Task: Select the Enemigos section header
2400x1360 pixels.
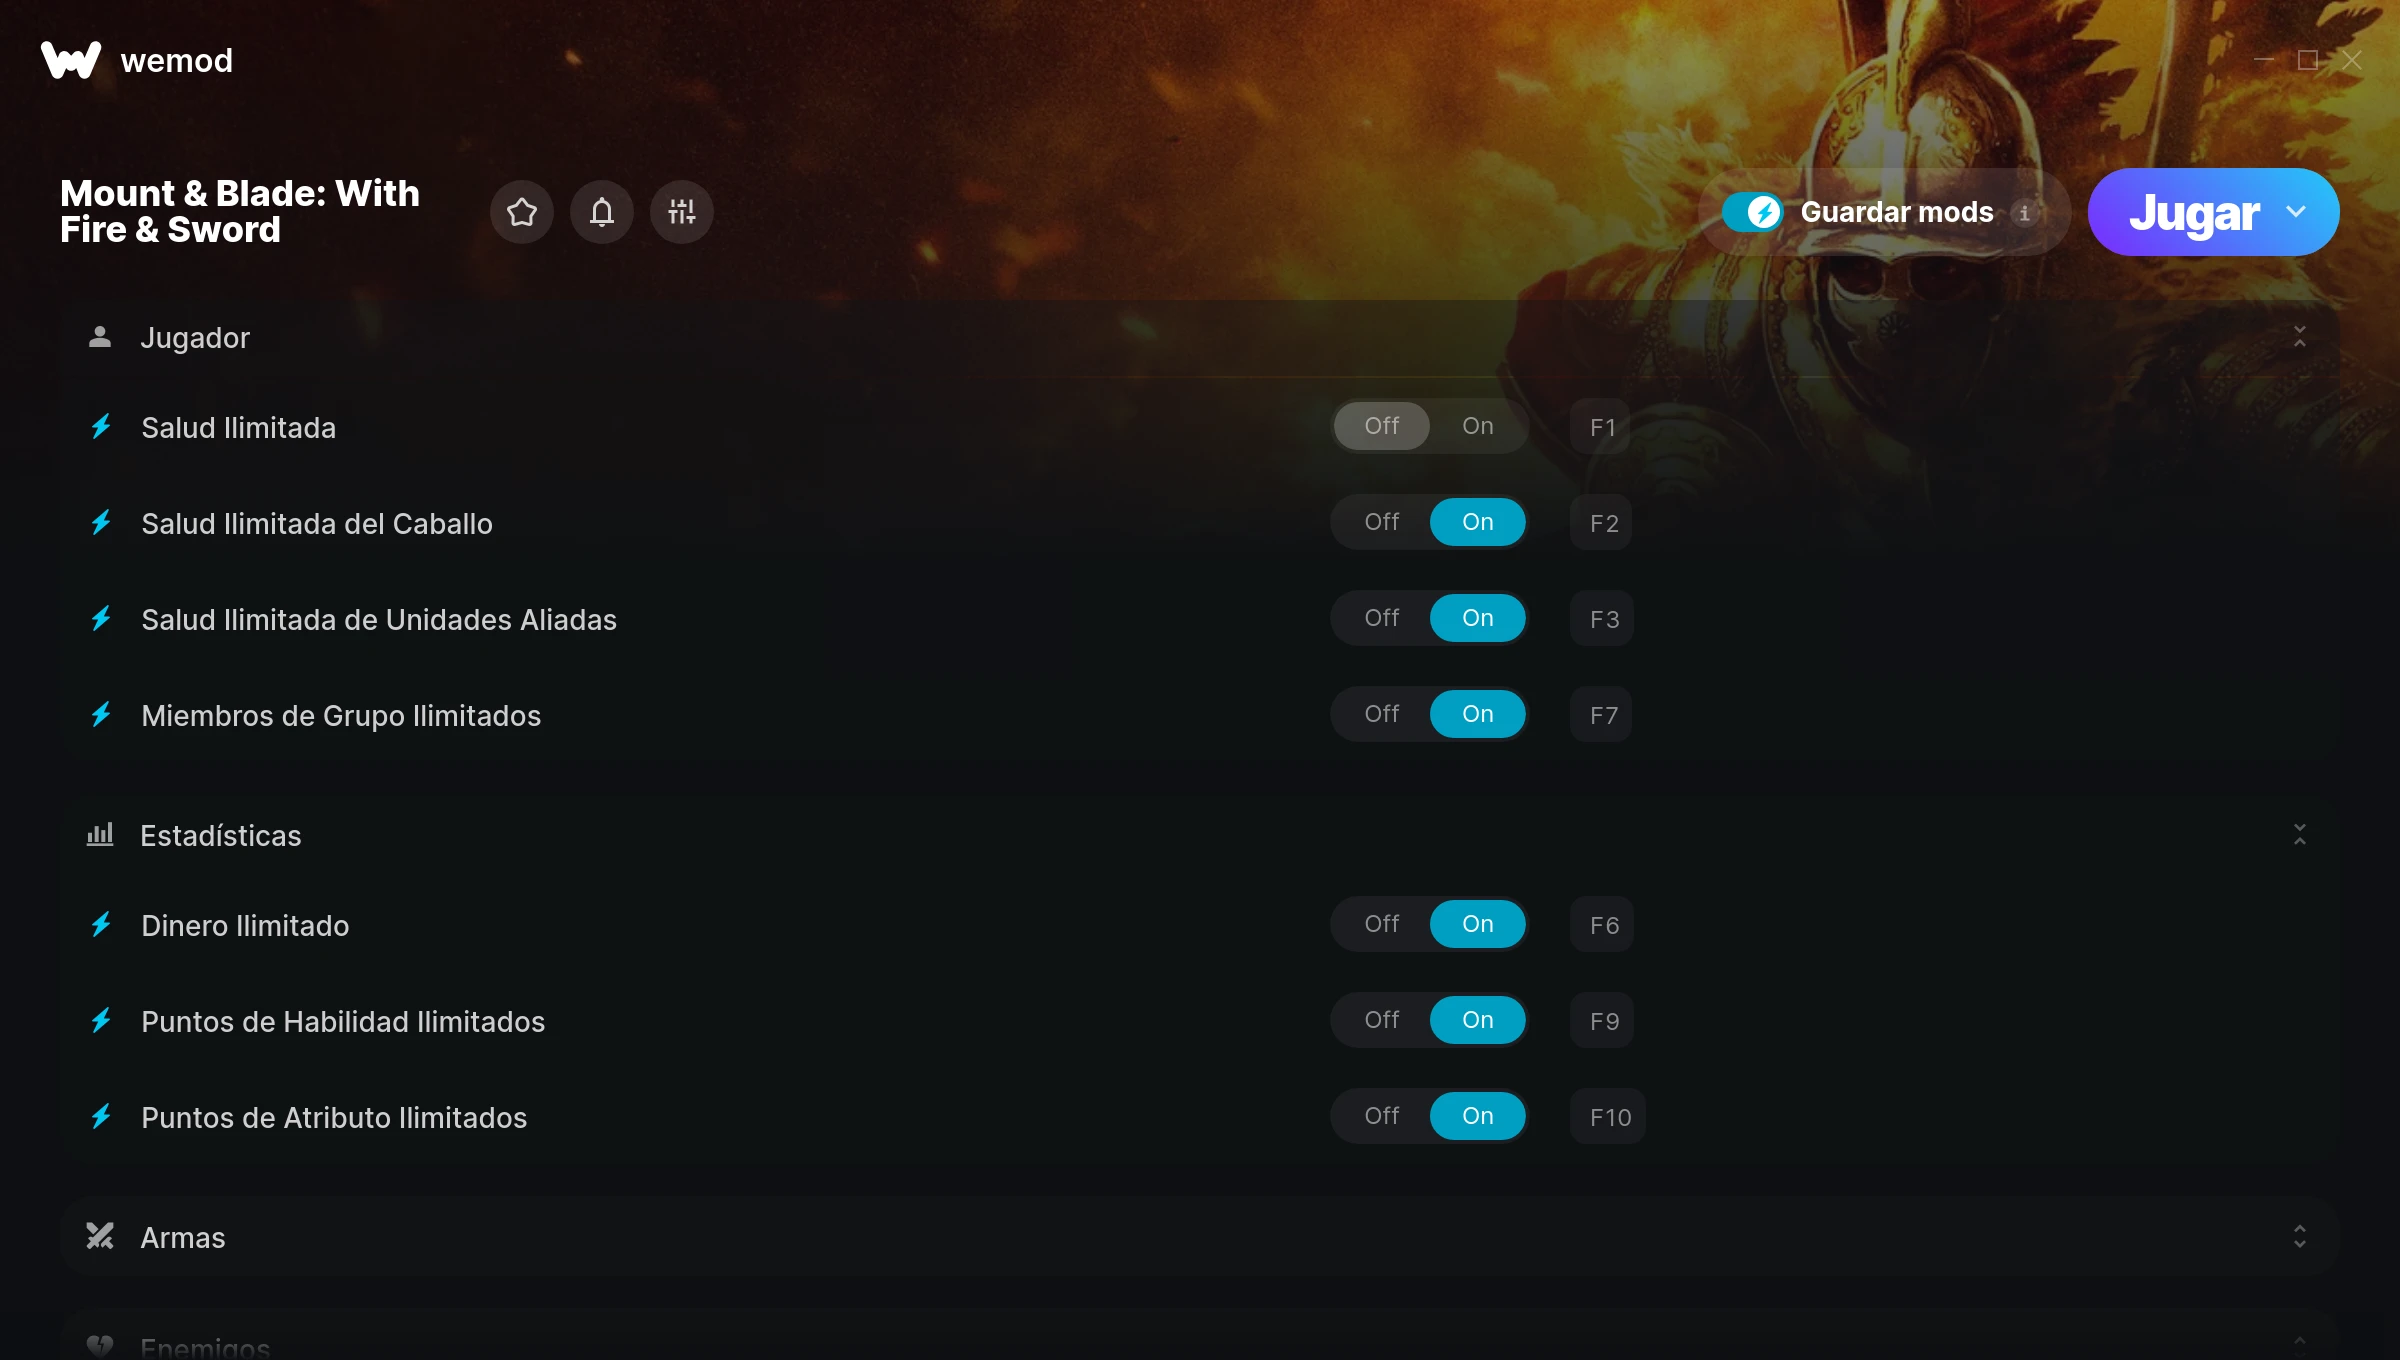Action: [1200, 1340]
